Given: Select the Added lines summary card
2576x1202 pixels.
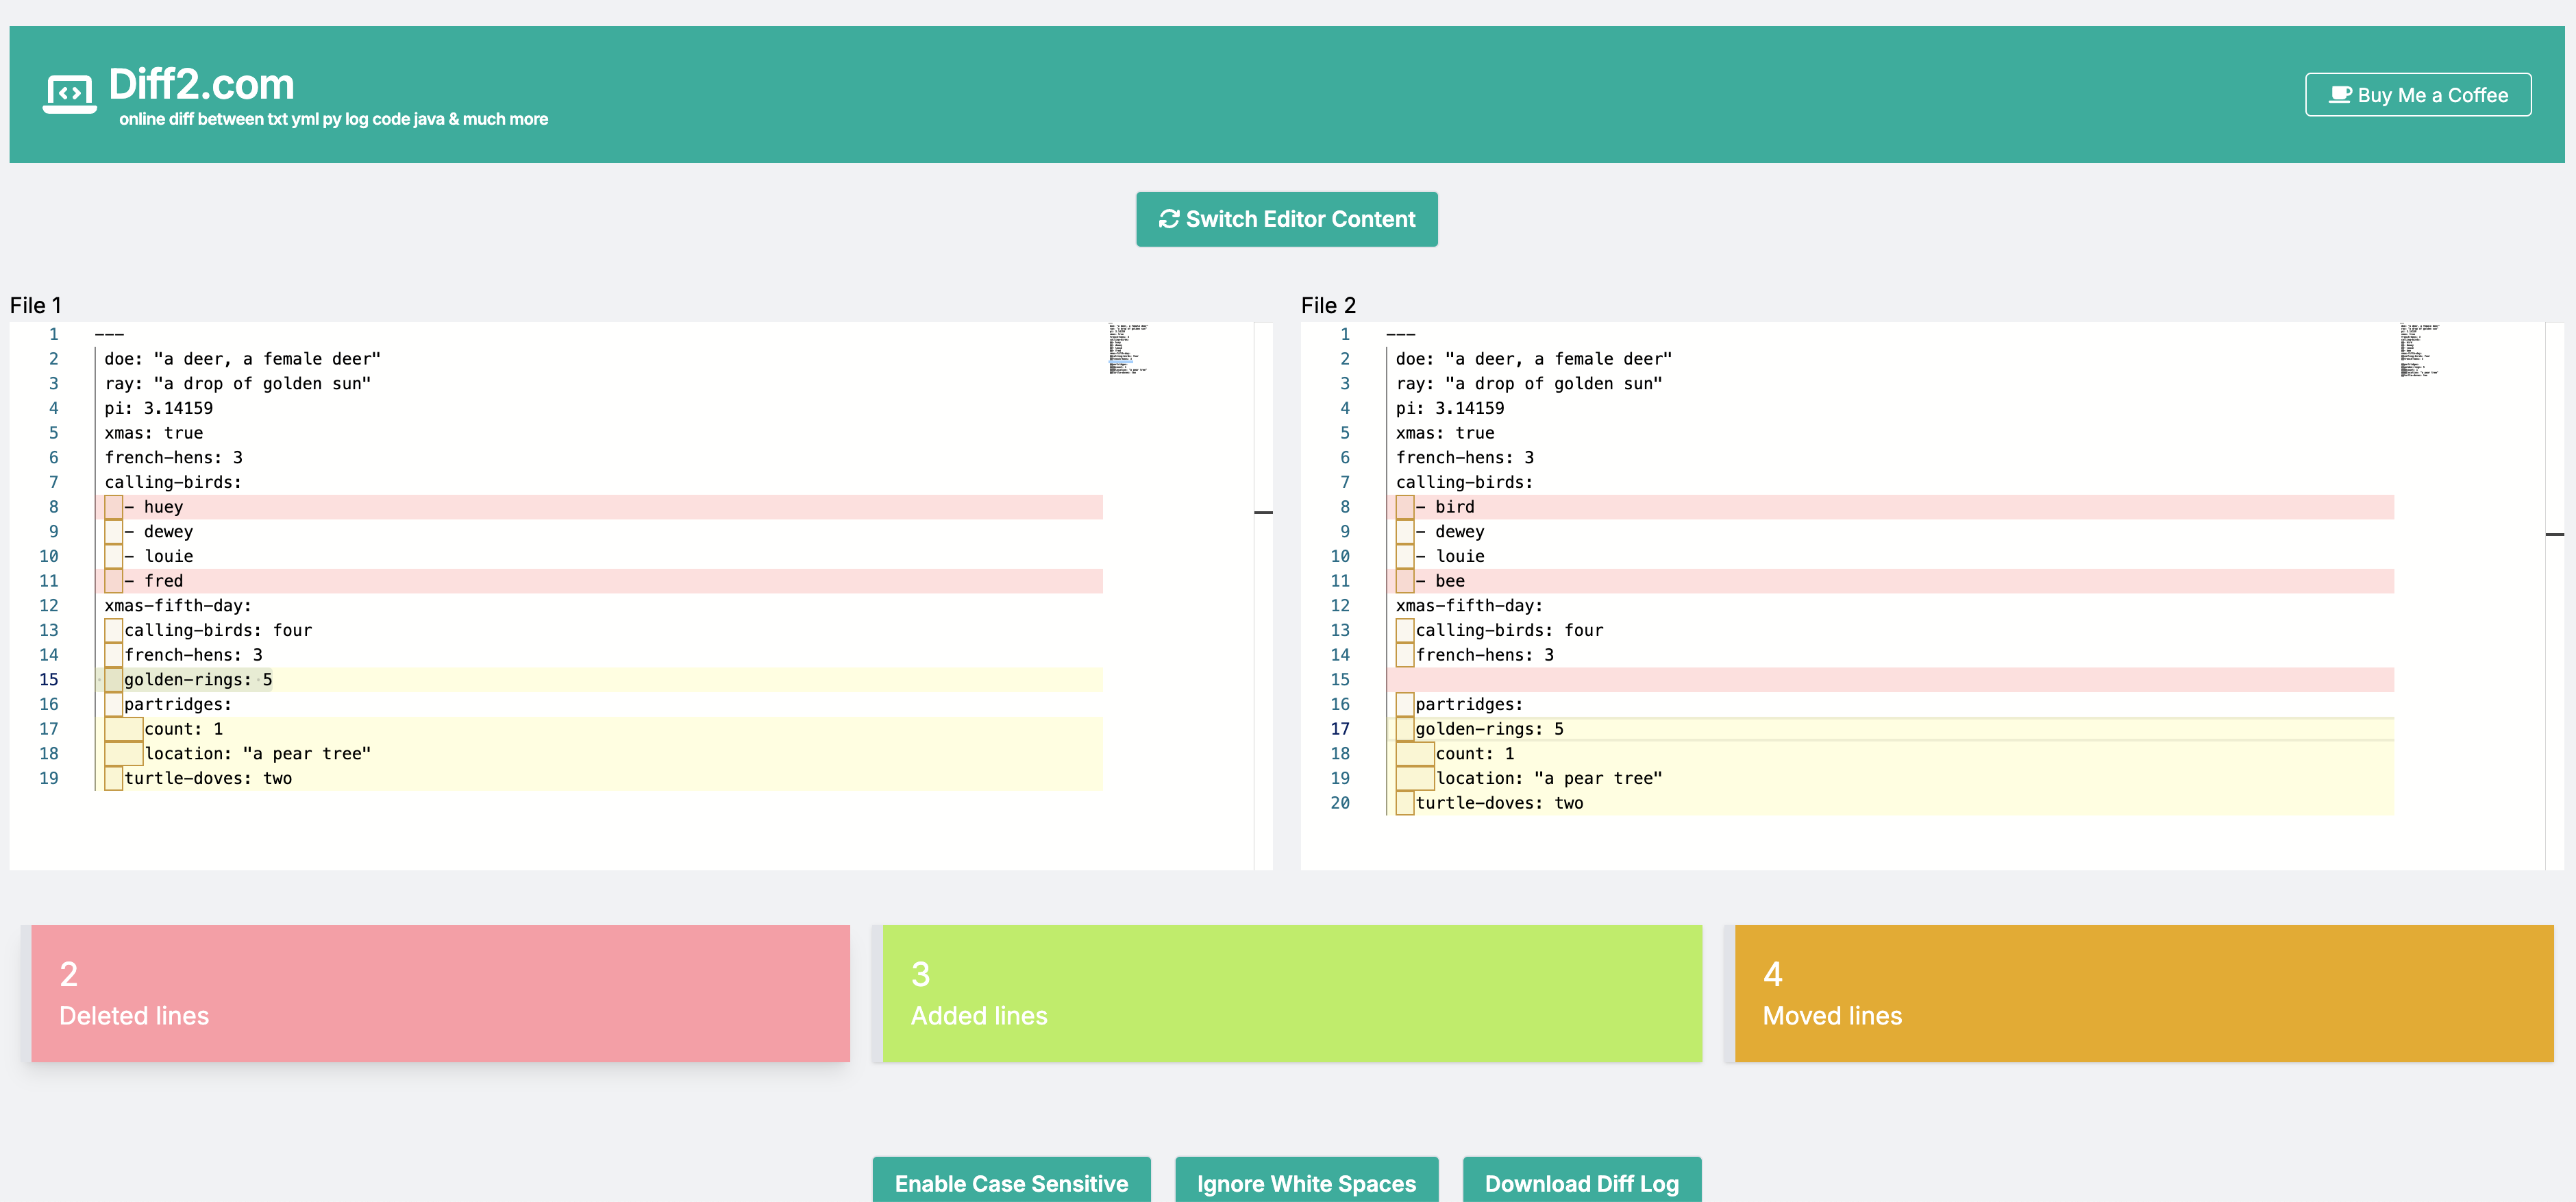Looking at the screenshot, I should point(1291,992).
